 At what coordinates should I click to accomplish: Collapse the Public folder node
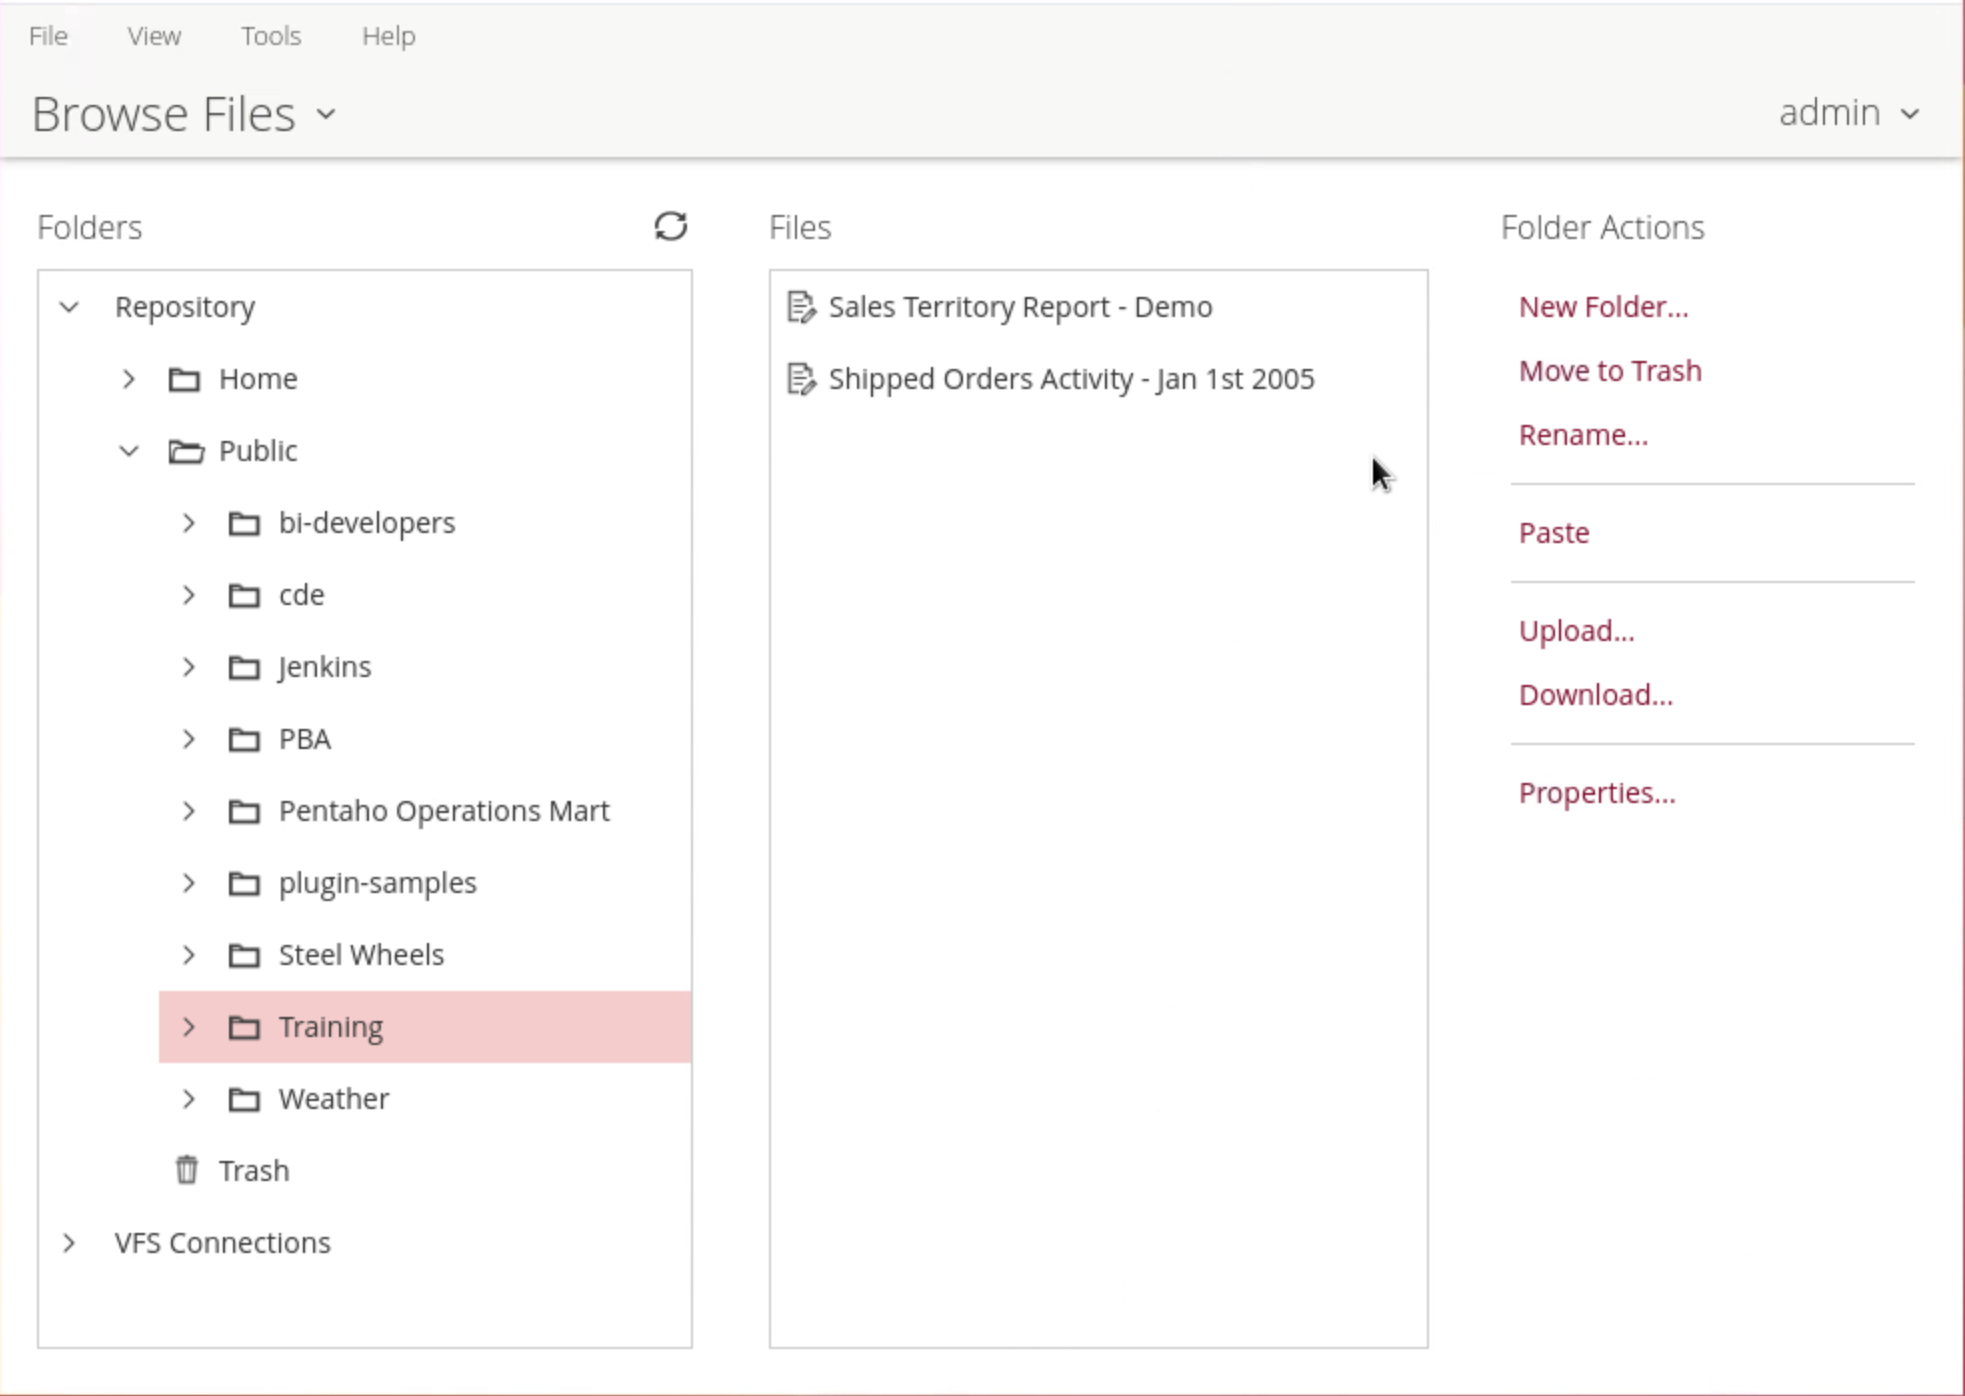[x=129, y=451]
